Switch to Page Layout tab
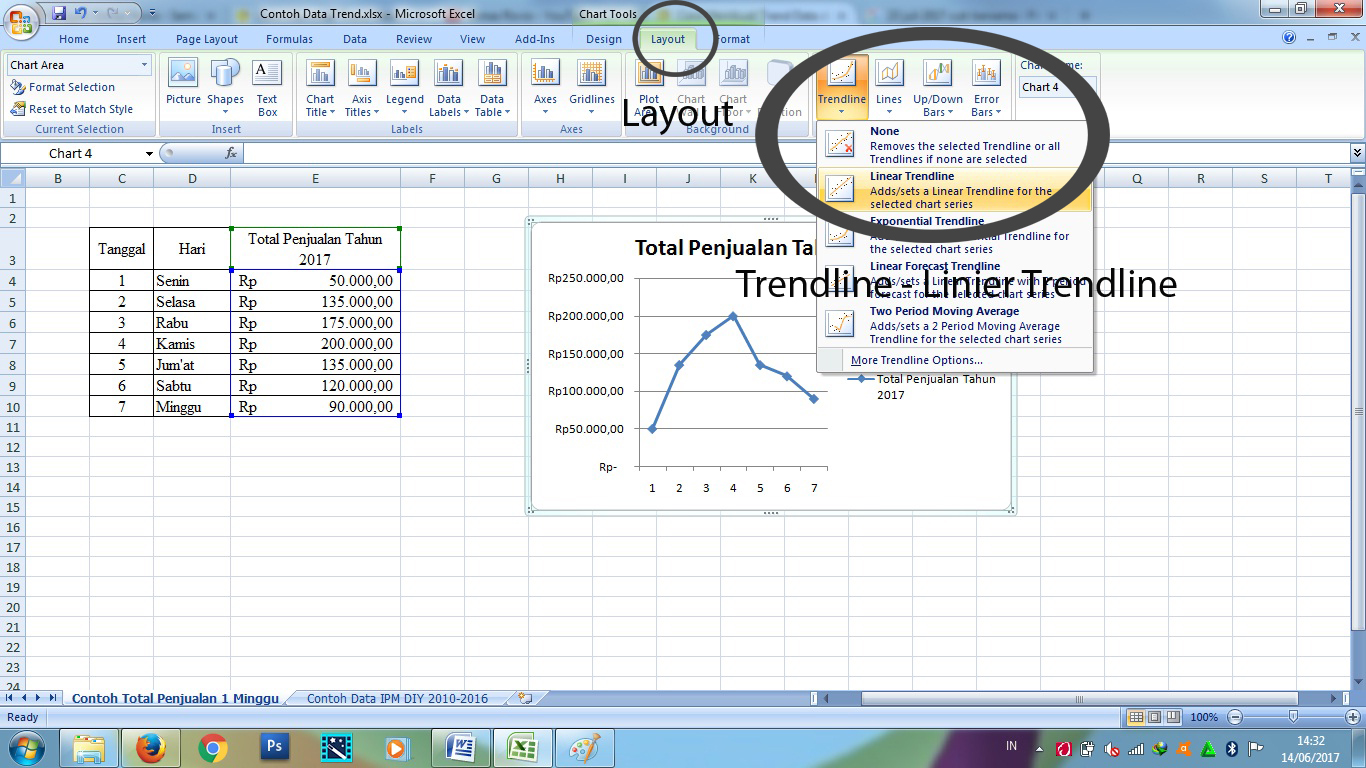1366x768 pixels. pyautogui.click(x=207, y=39)
